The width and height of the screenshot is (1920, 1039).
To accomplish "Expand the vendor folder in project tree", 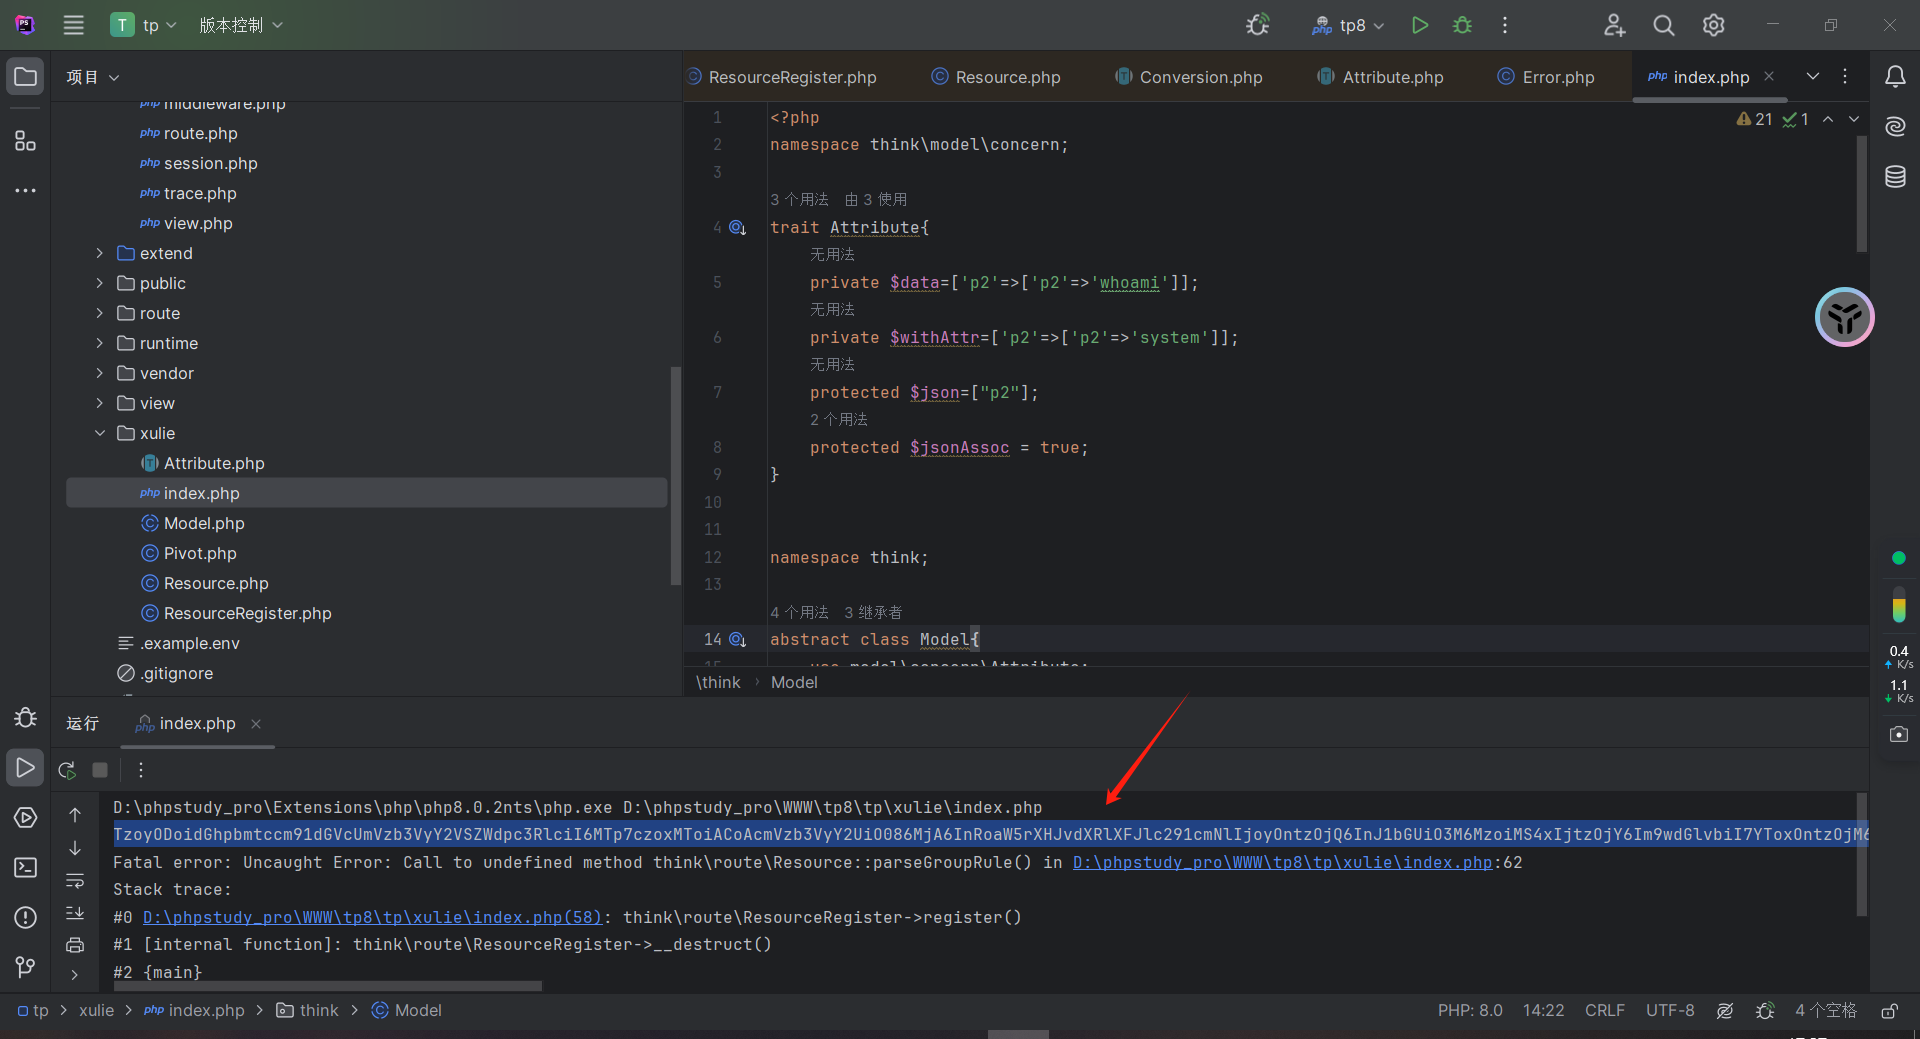I will pyautogui.click(x=100, y=373).
